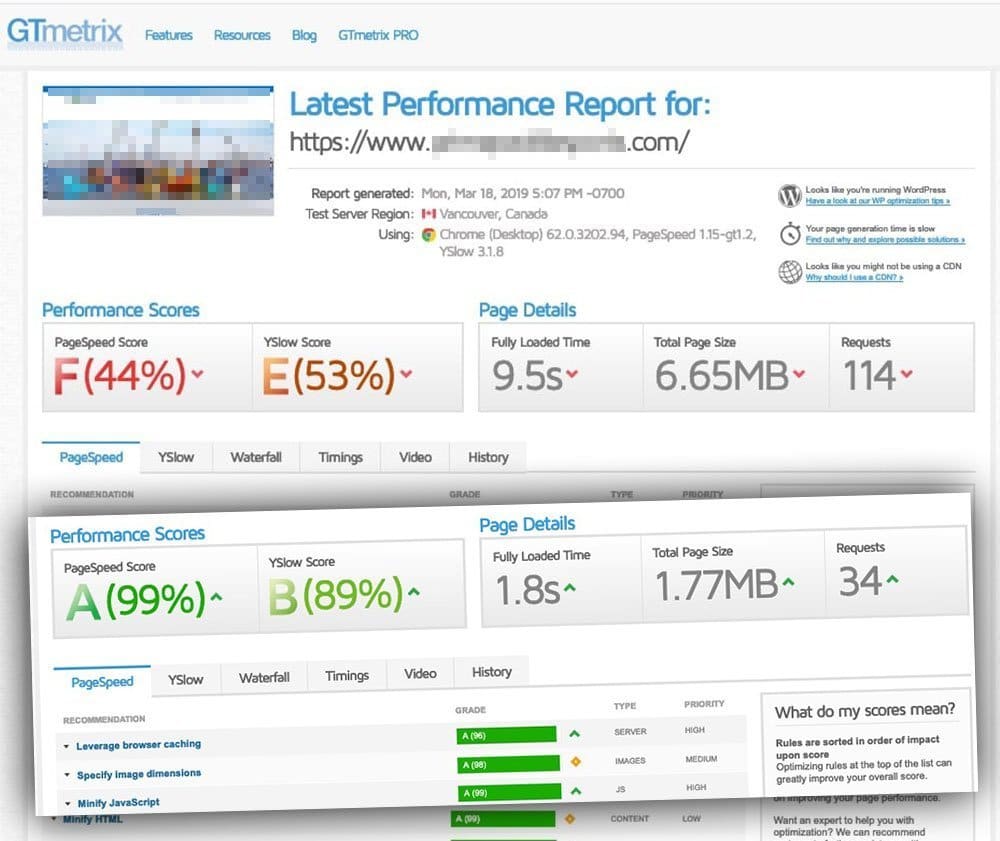Click the Minify HTML A (99) grade bar

pyautogui.click(x=503, y=819)
